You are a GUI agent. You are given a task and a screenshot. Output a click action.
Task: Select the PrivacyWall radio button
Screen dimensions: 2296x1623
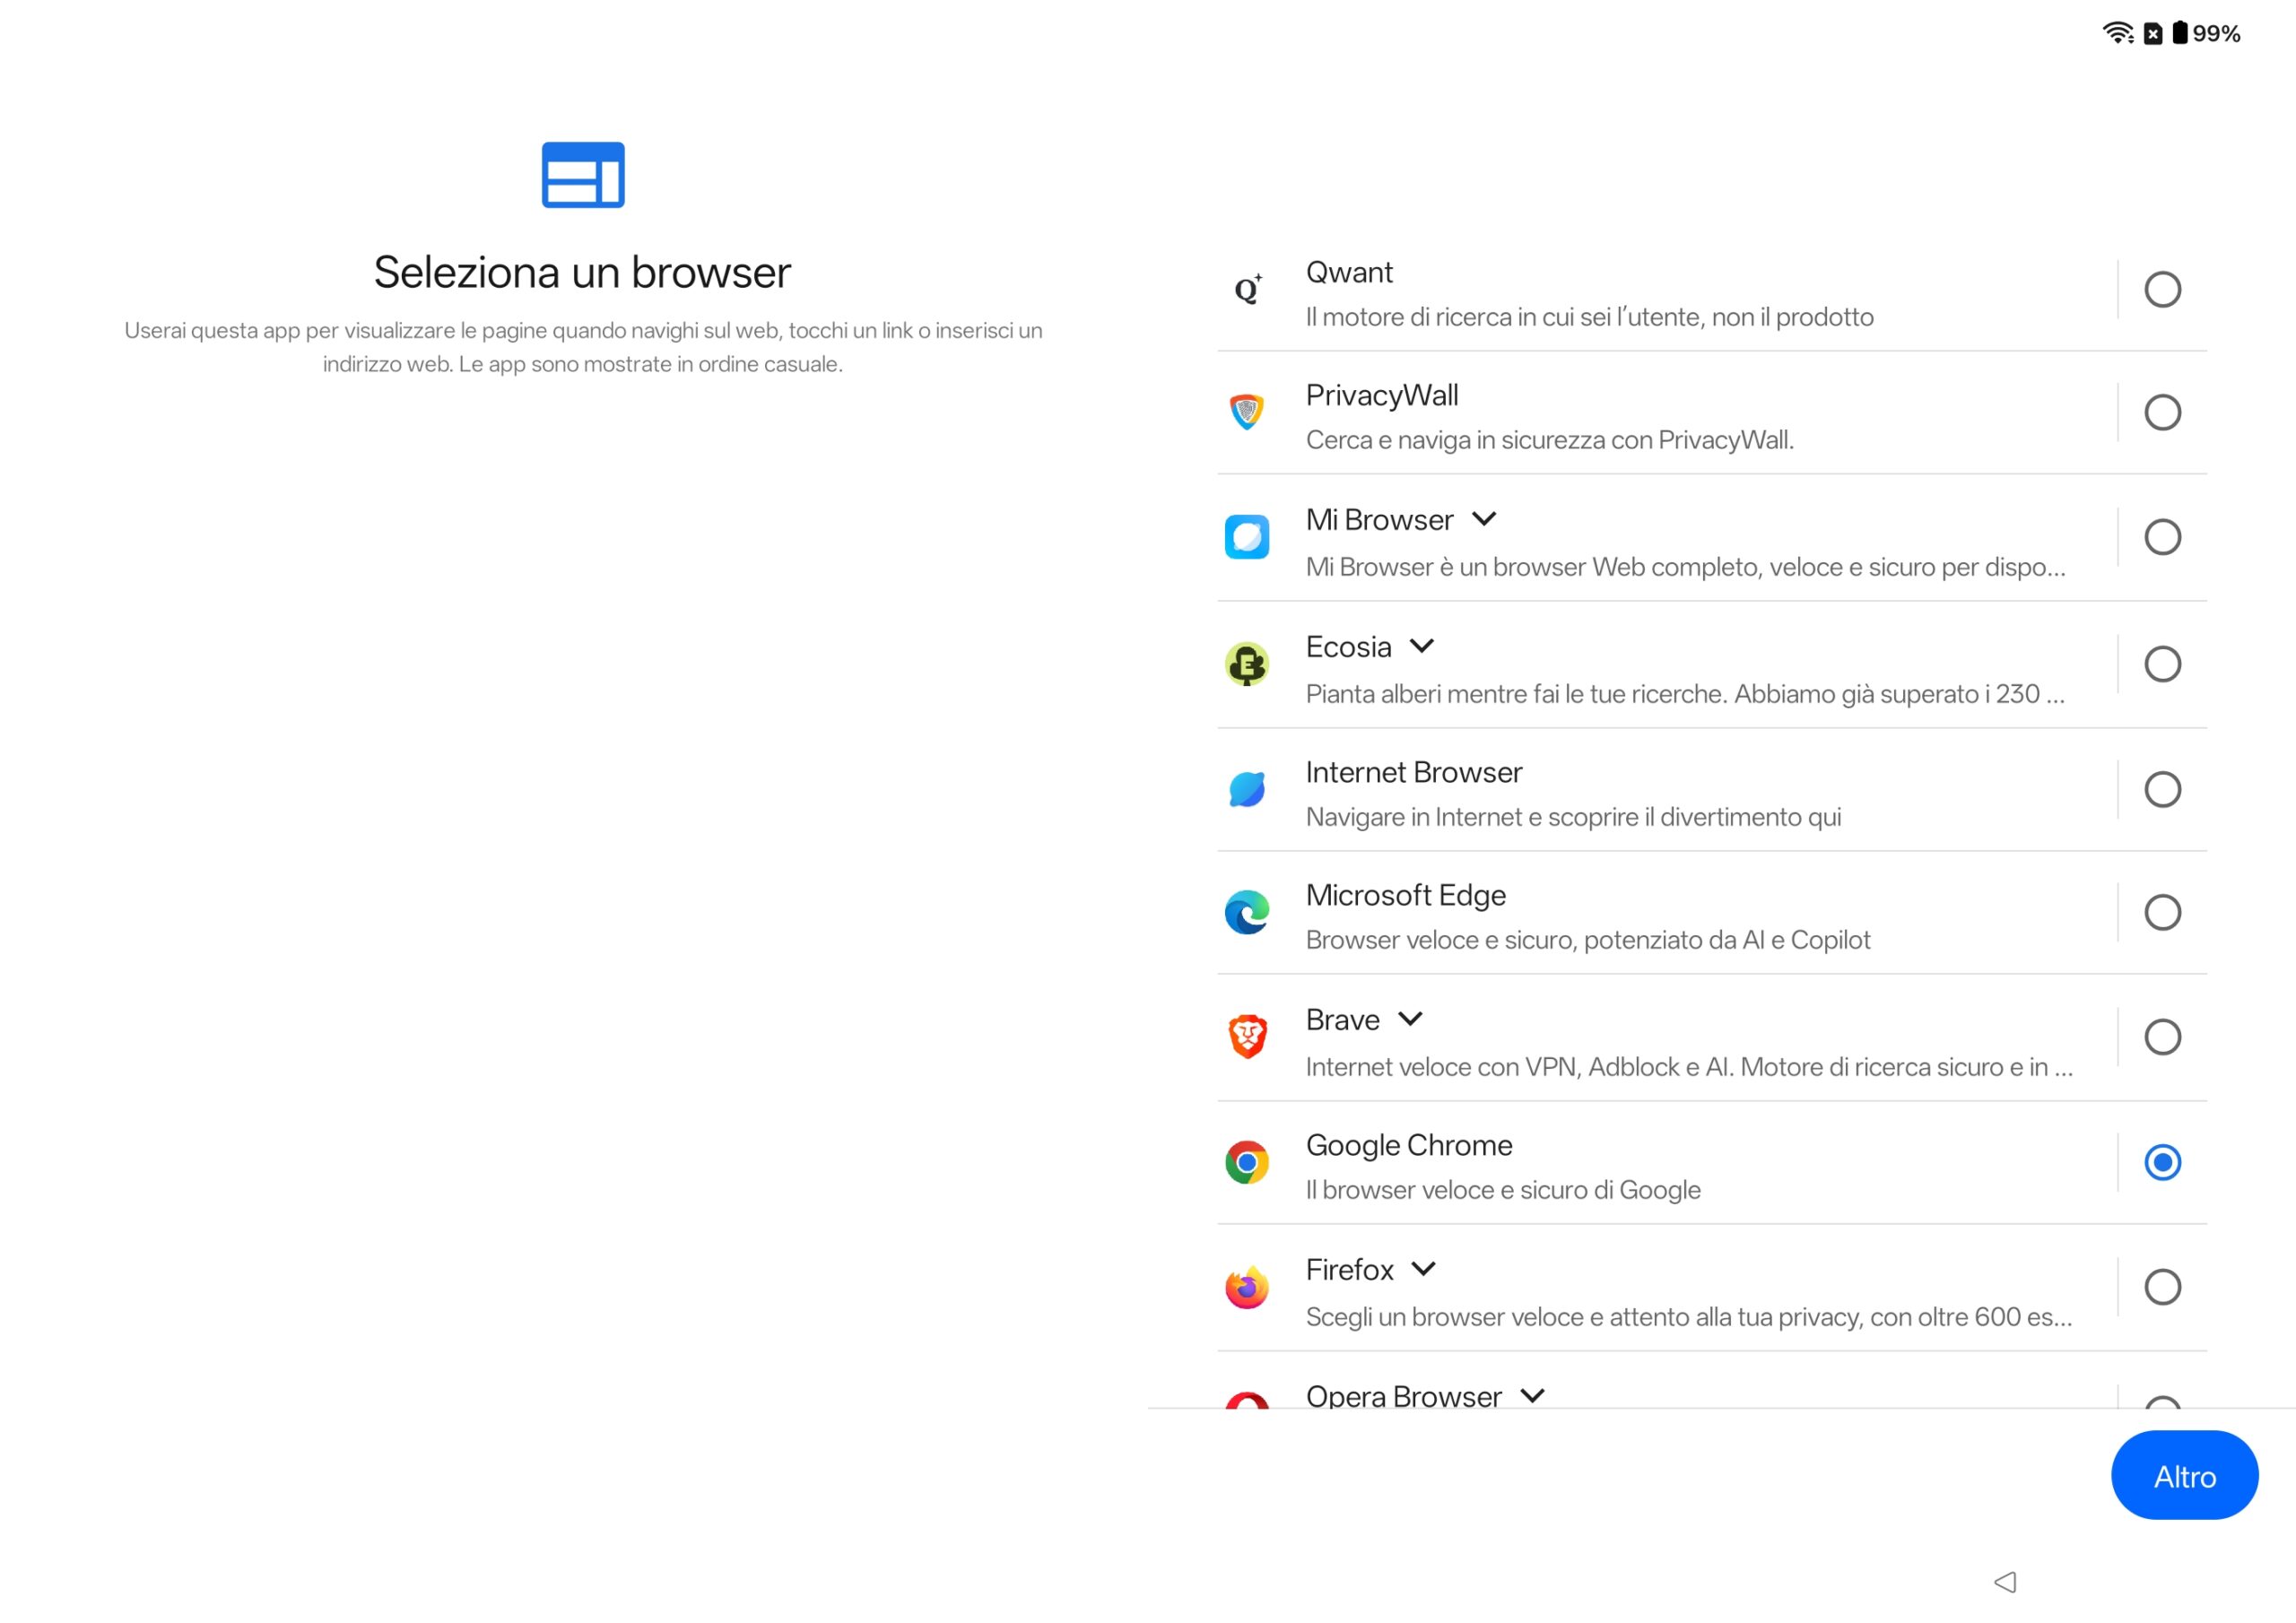coord(2162,412)
